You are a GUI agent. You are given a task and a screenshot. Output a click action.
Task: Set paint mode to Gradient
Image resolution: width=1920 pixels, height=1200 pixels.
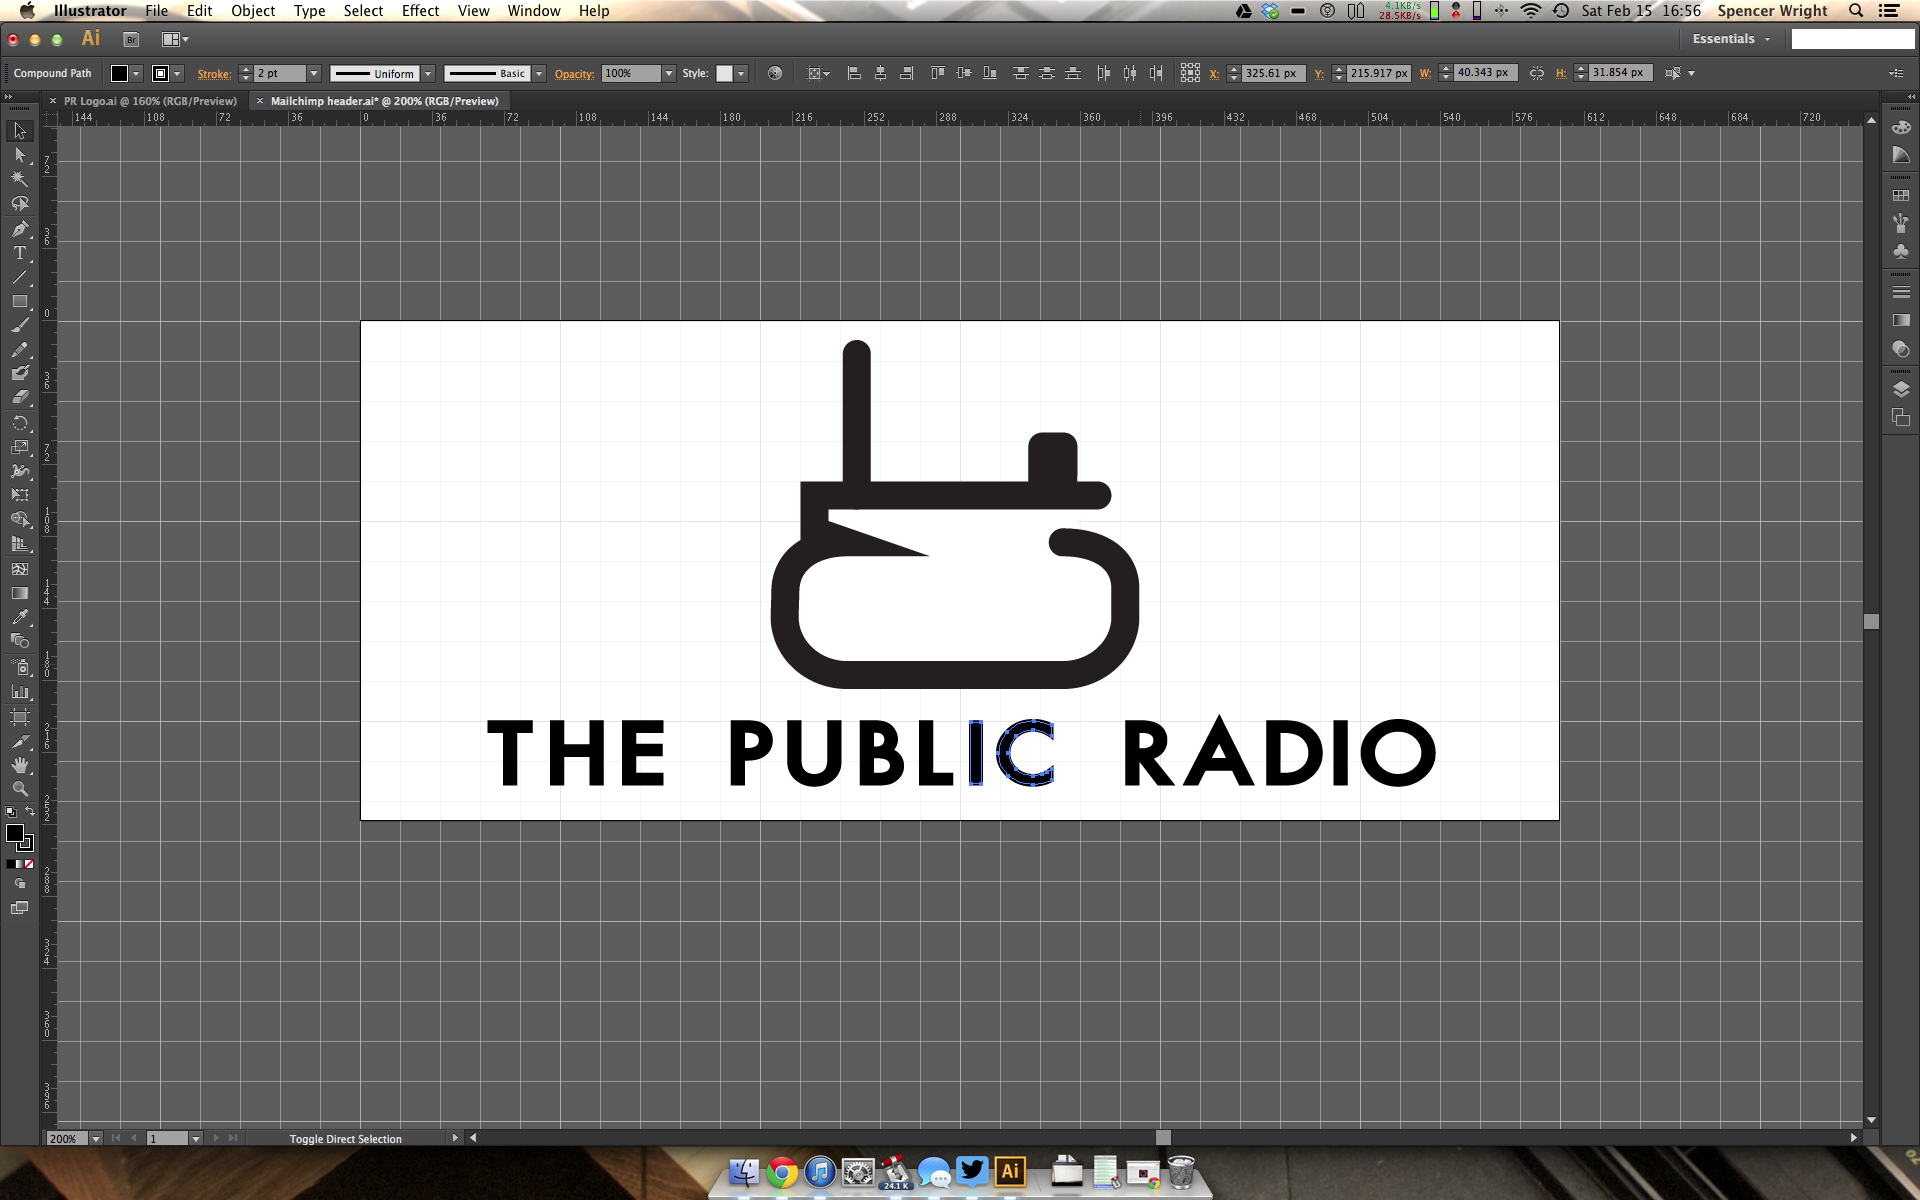pos(19,864)
